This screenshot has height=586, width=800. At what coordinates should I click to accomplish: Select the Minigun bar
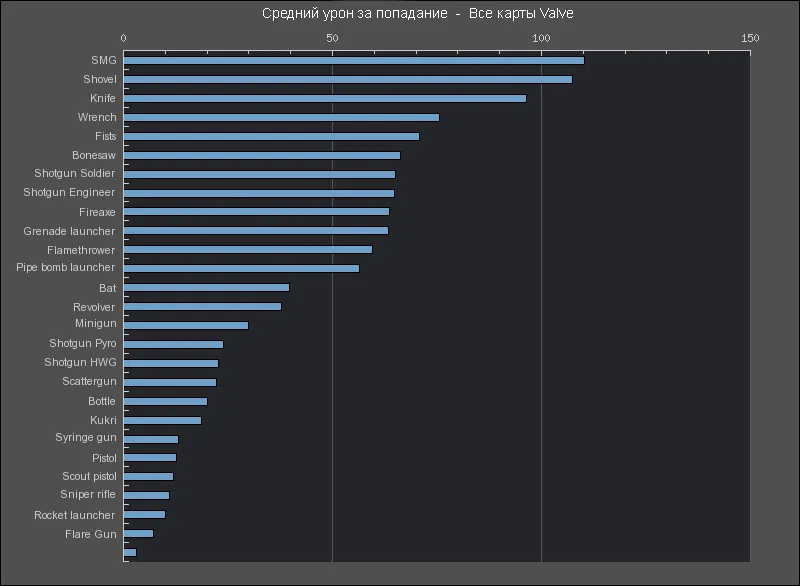(186, 325)
